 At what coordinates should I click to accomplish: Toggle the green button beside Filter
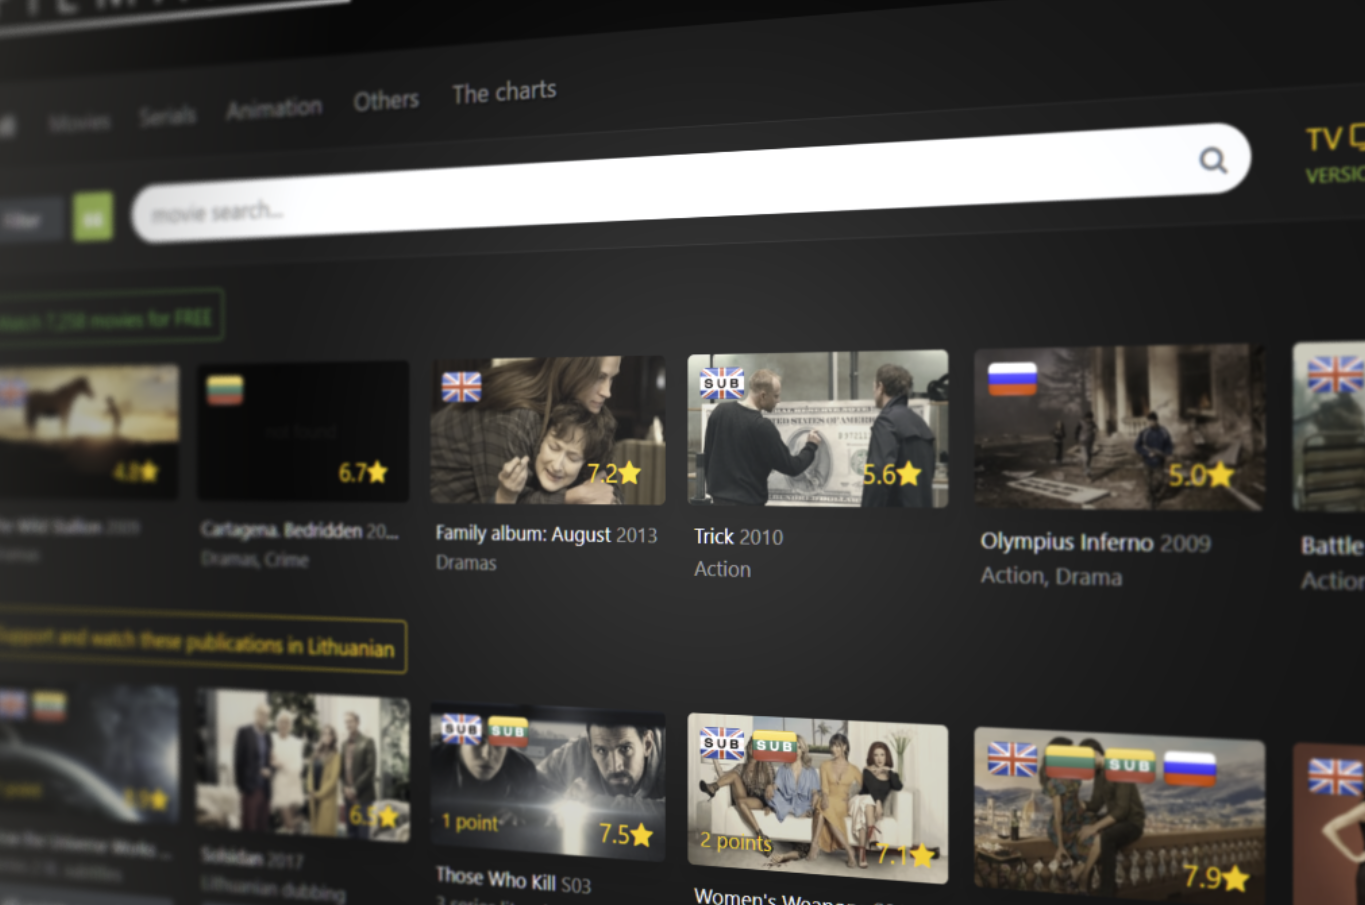(x=93, y=218)
